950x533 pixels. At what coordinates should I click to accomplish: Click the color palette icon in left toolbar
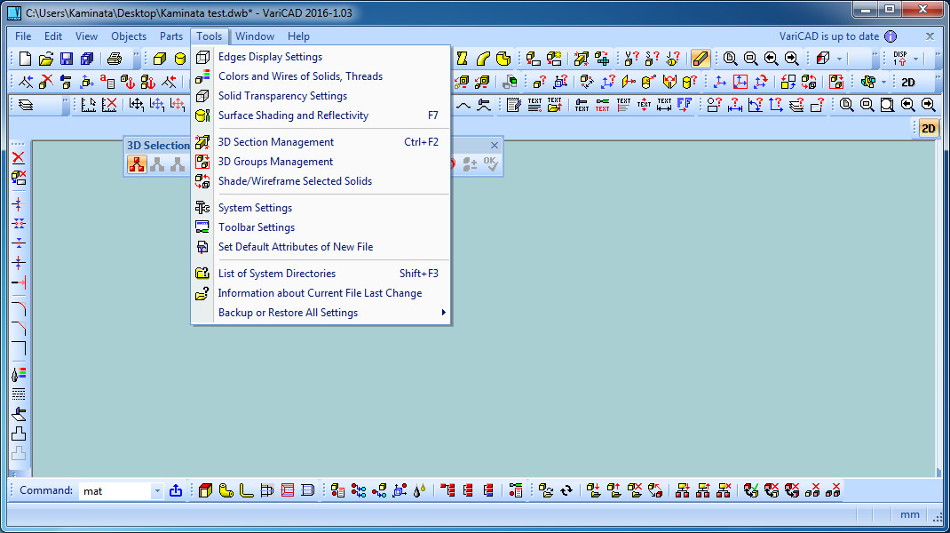point(18,374)
